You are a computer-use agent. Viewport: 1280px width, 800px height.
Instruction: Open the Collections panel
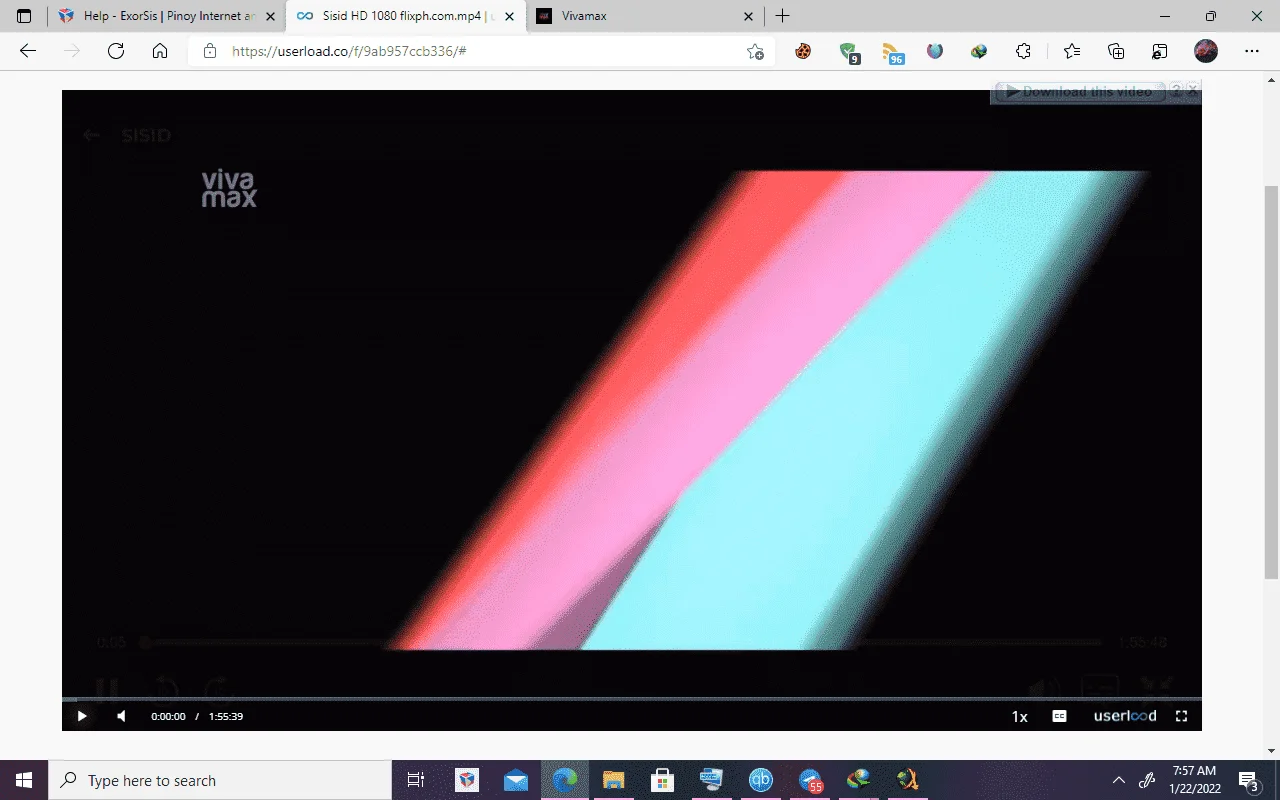click(1116, 51)
